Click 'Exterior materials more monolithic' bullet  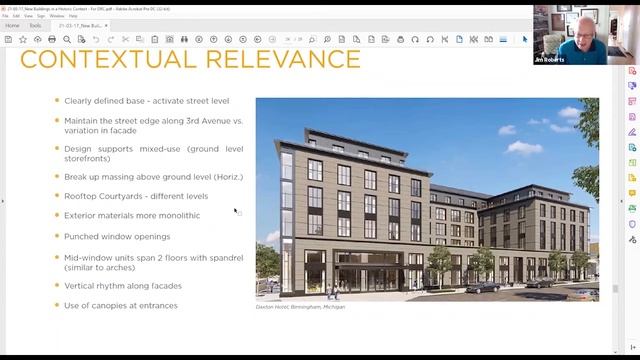point(132,216)
